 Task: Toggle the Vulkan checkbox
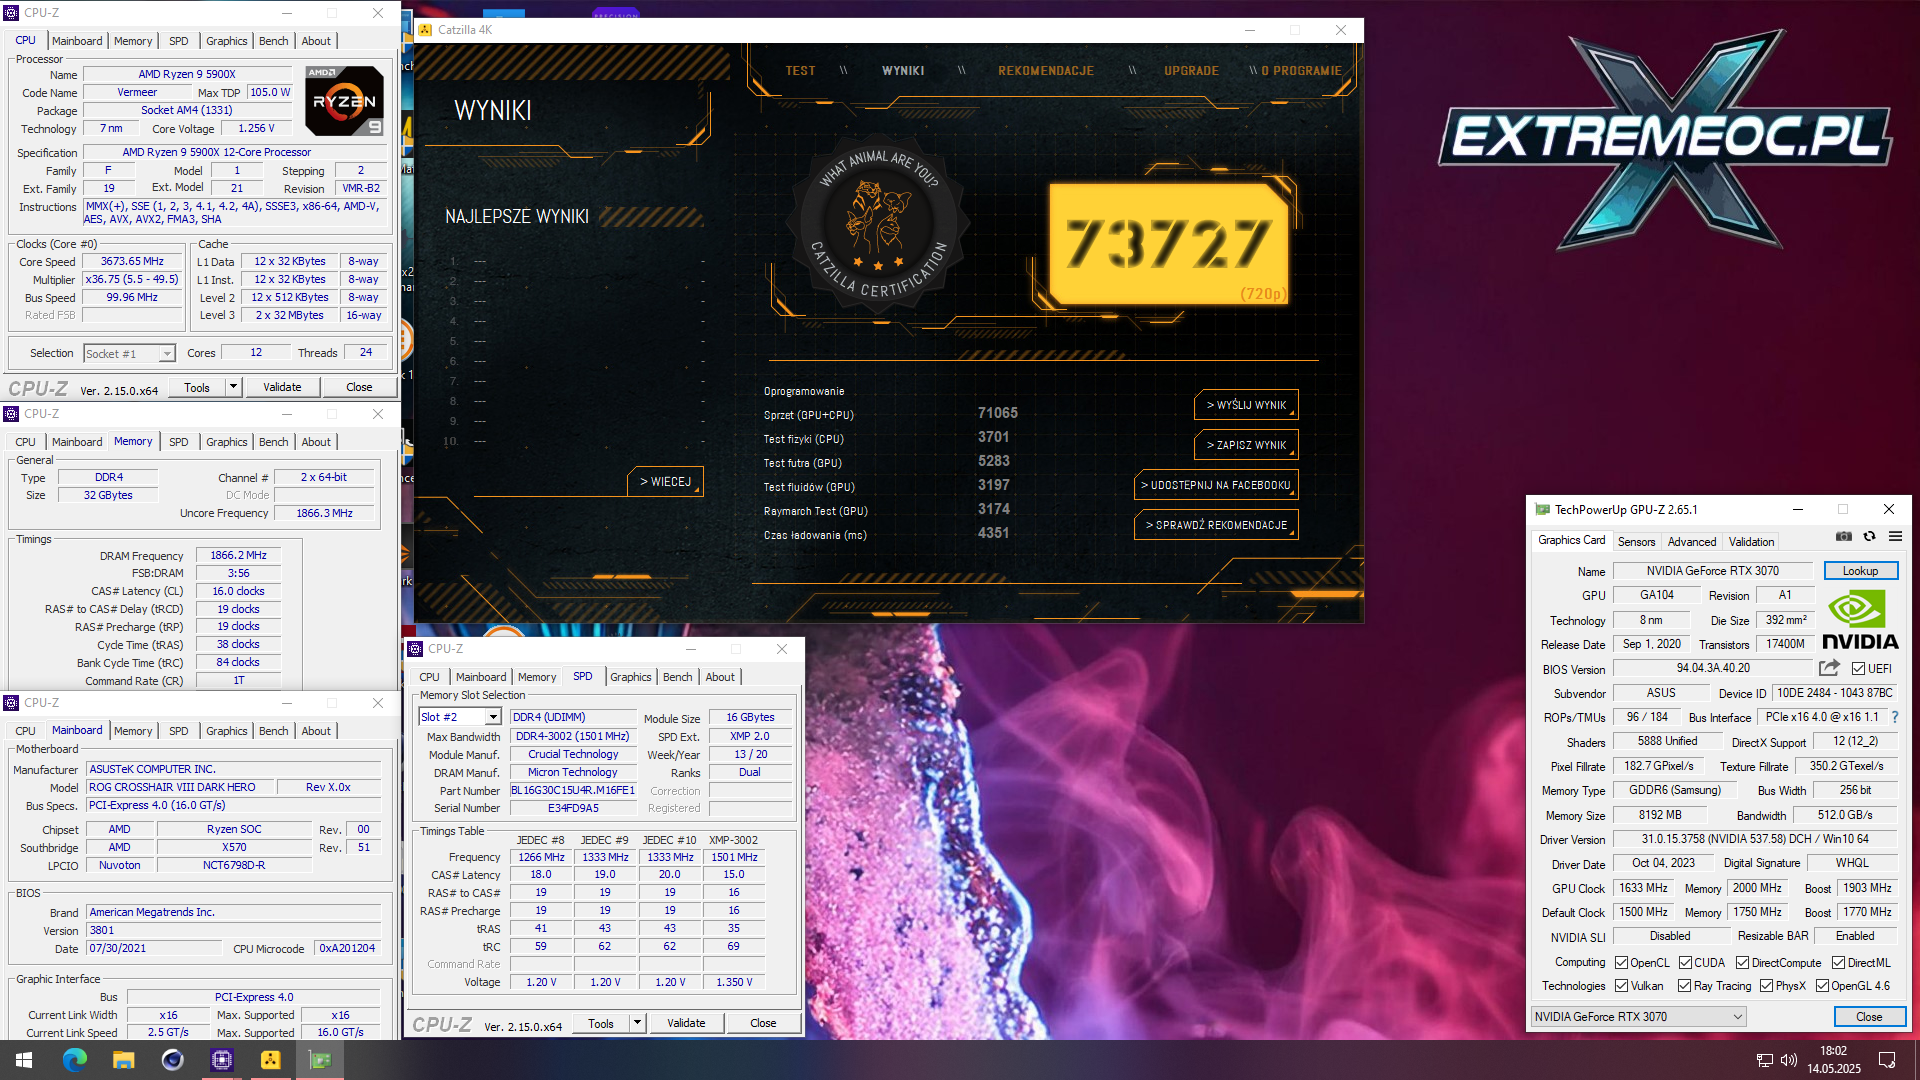point(1621,986)
